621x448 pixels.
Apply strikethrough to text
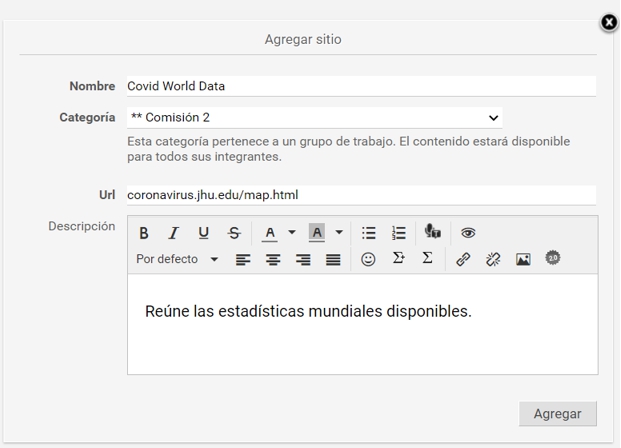coord(234,233)
